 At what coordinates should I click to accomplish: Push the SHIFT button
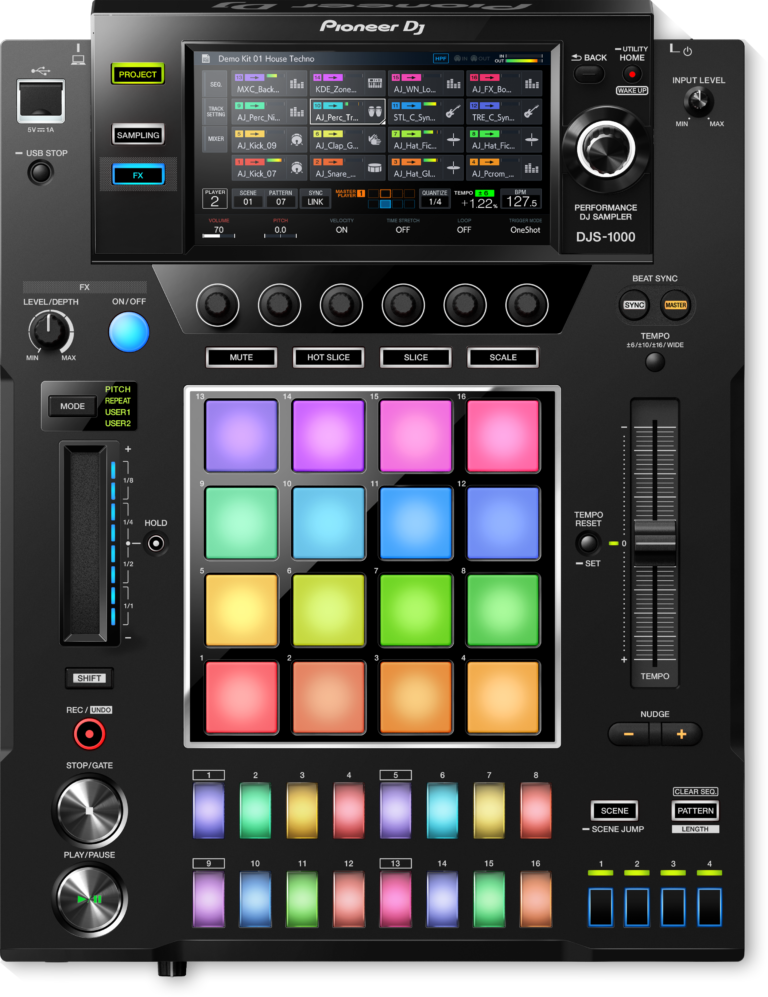click(89, 678)
